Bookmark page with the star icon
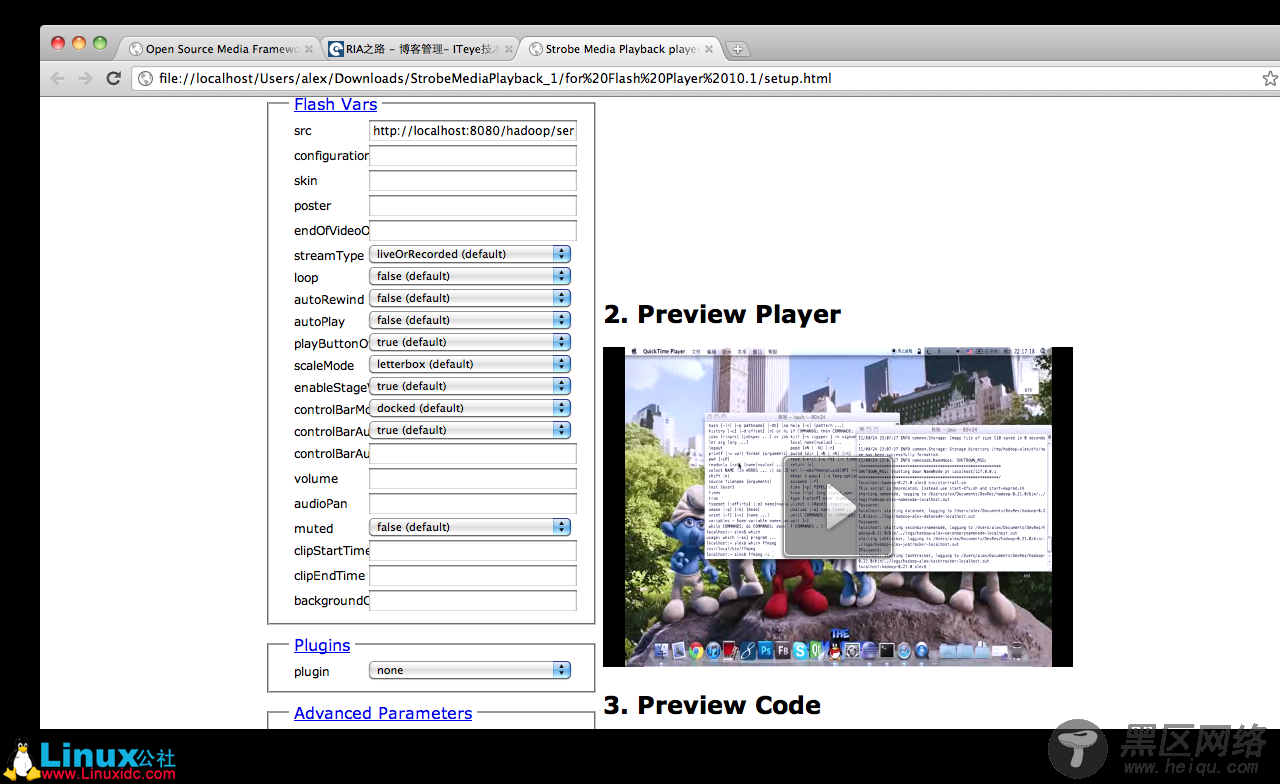Image resolution: width=1280 pixels, height=784 pixels. click(1269, 78)
